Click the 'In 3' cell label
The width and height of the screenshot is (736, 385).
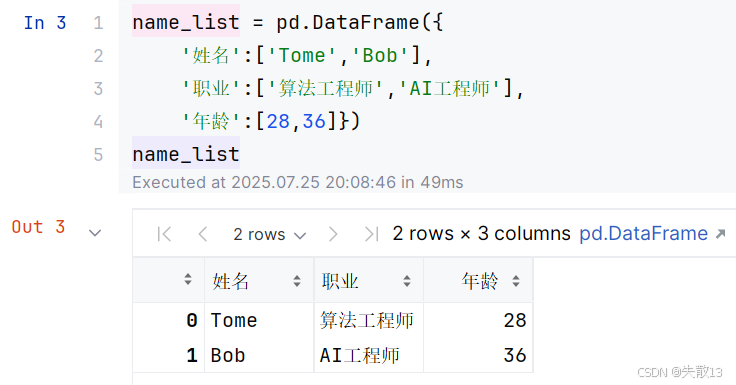(x=45, y=23)
